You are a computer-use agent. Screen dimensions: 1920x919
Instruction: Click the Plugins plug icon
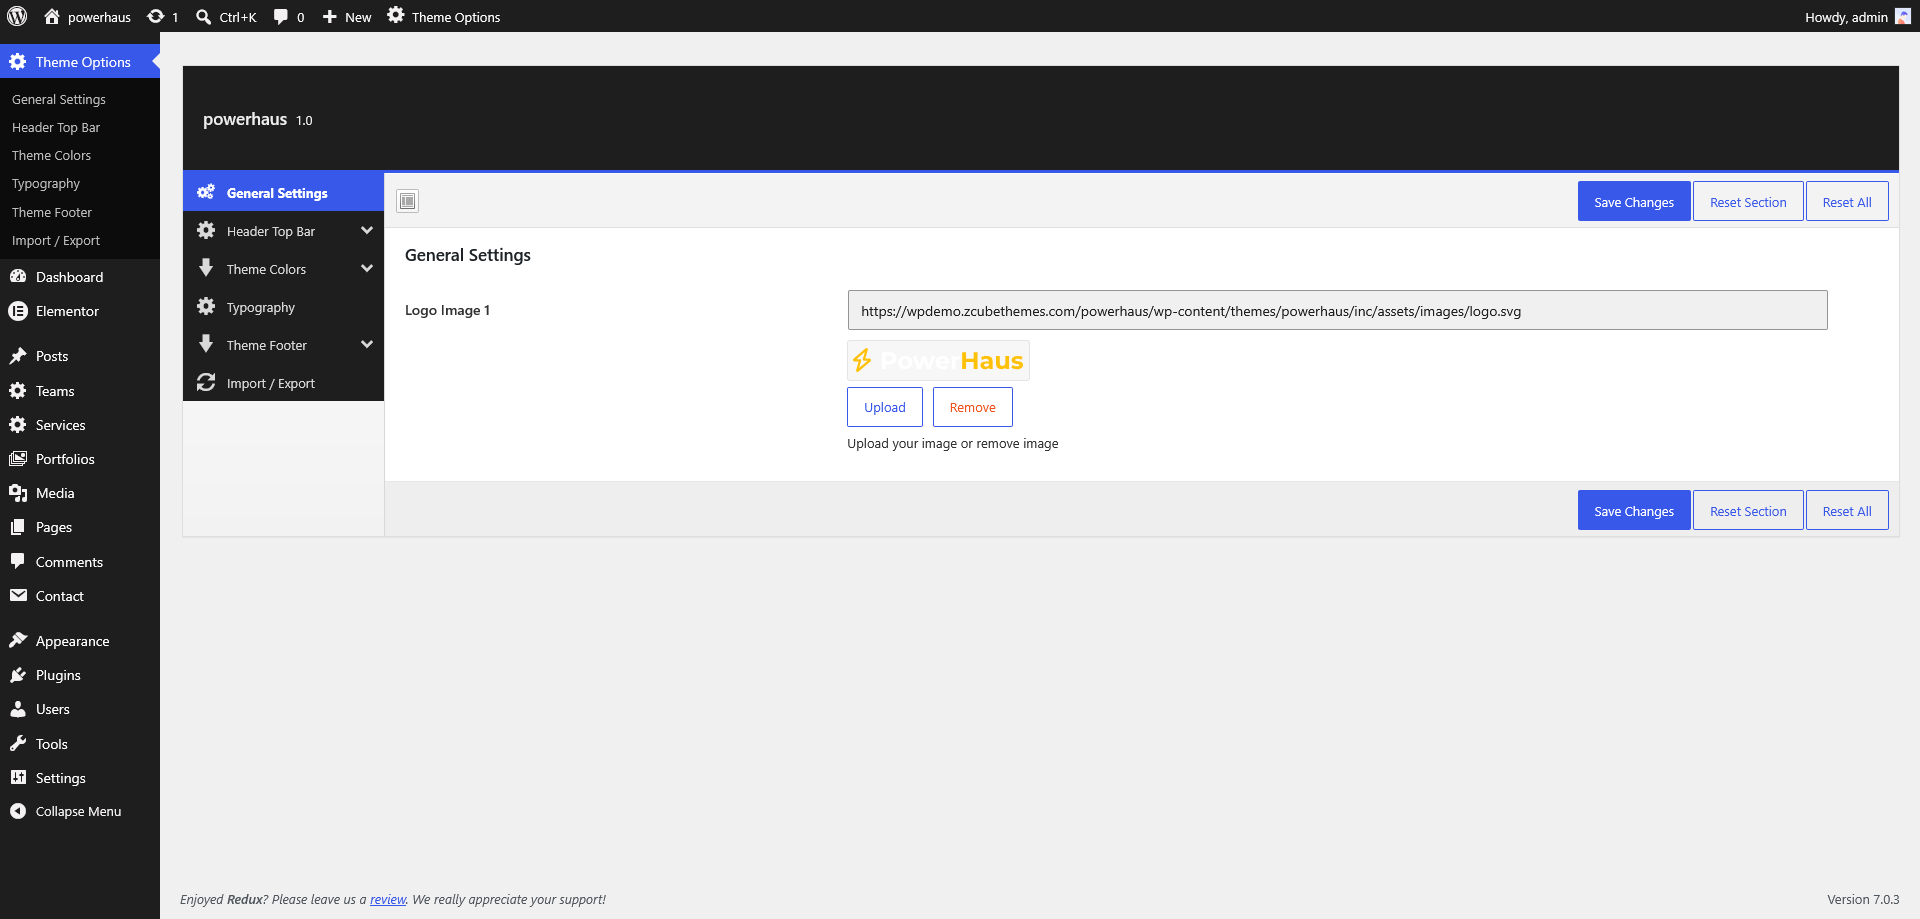click(18, 675)
